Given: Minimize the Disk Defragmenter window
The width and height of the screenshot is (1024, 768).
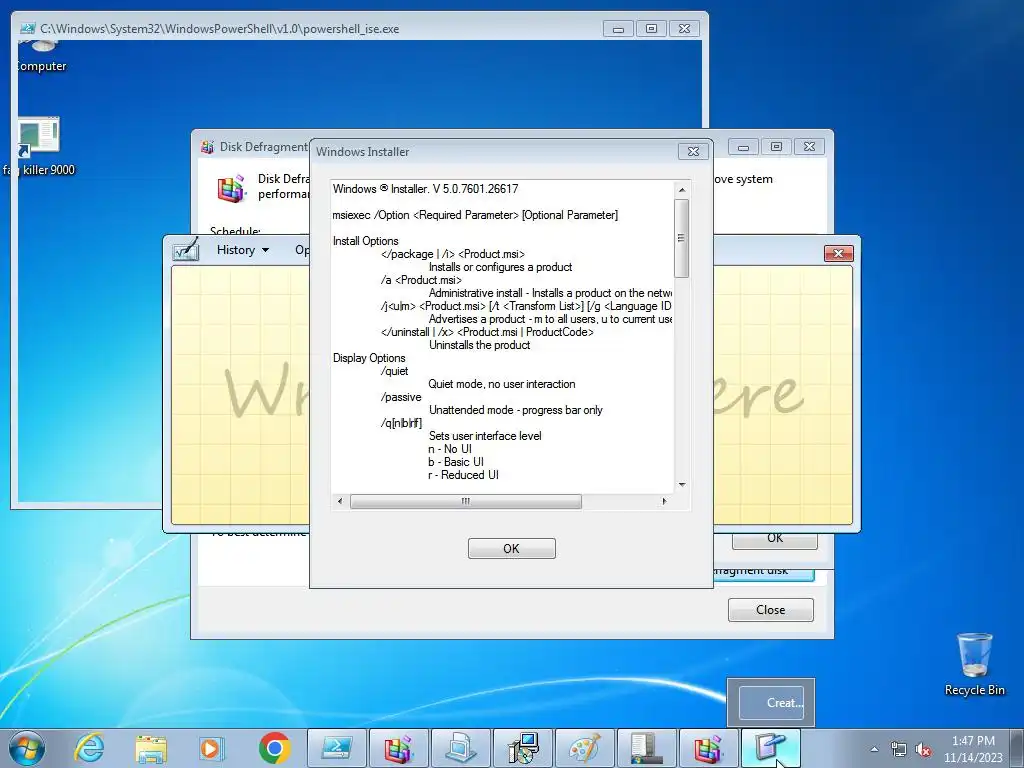Looking at the screenshot, I should click(743, 147).
